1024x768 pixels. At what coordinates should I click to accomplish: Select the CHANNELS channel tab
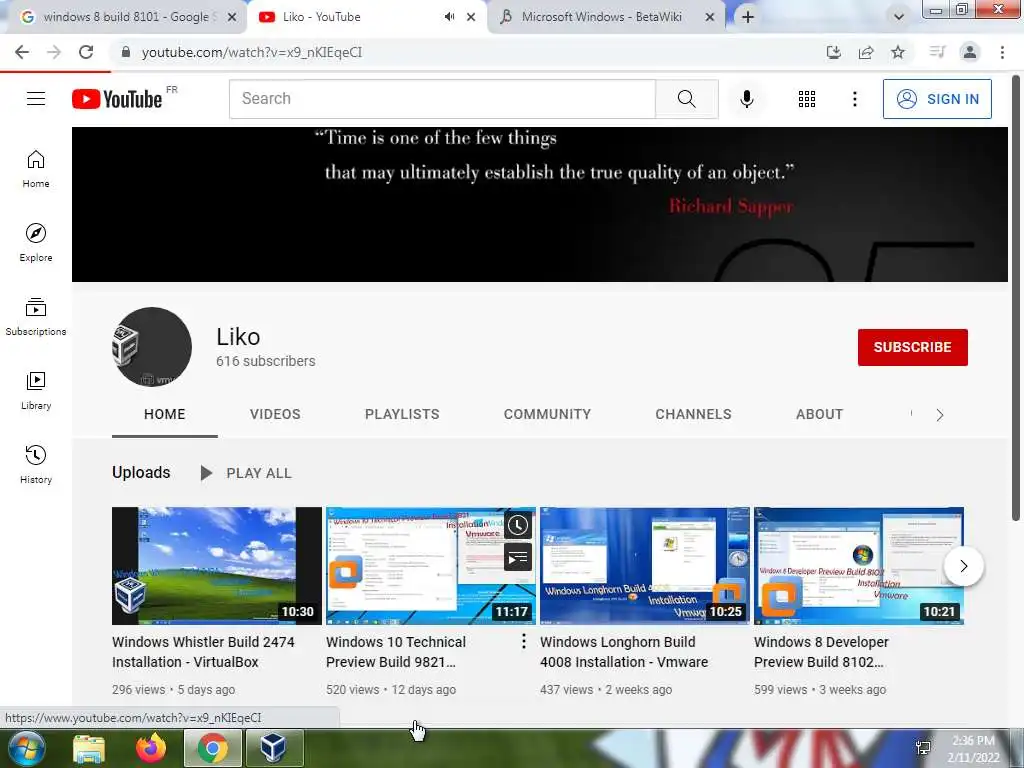693,414
